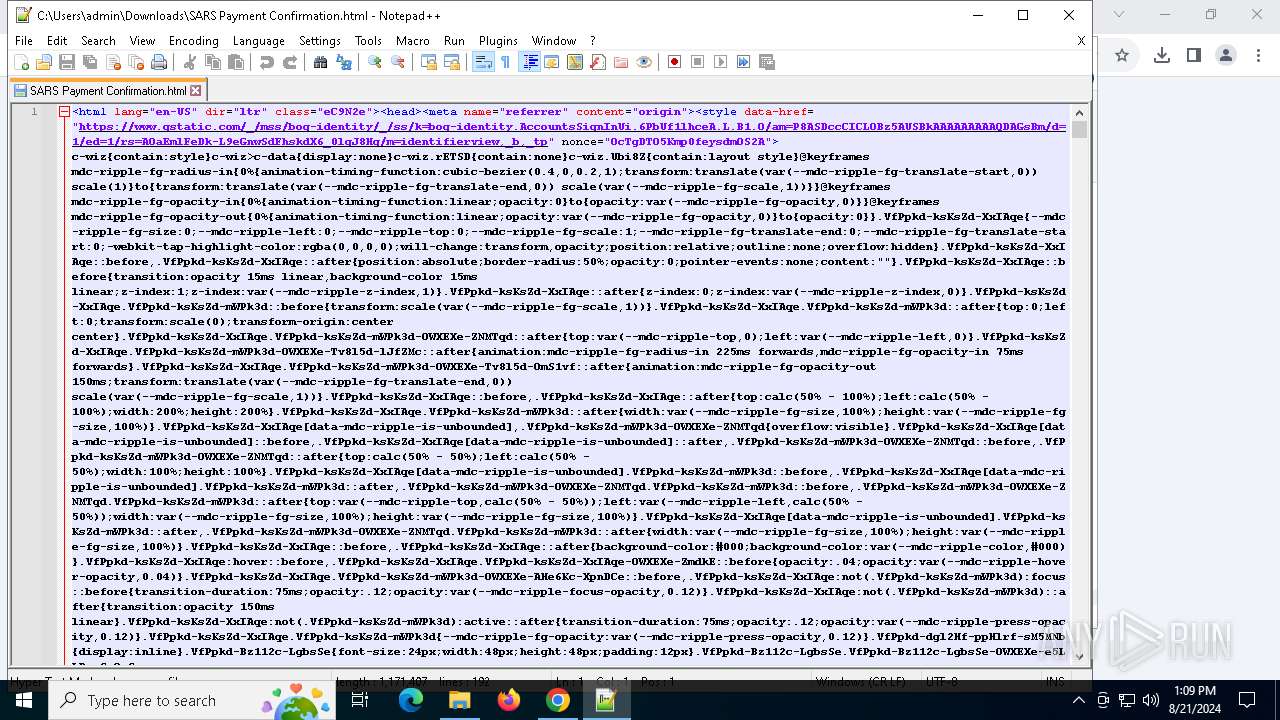This screenshot has width=1280, height=720.
Task: Click the vertical scrollbar thumb in the editor
Action: pos(1079,130)
